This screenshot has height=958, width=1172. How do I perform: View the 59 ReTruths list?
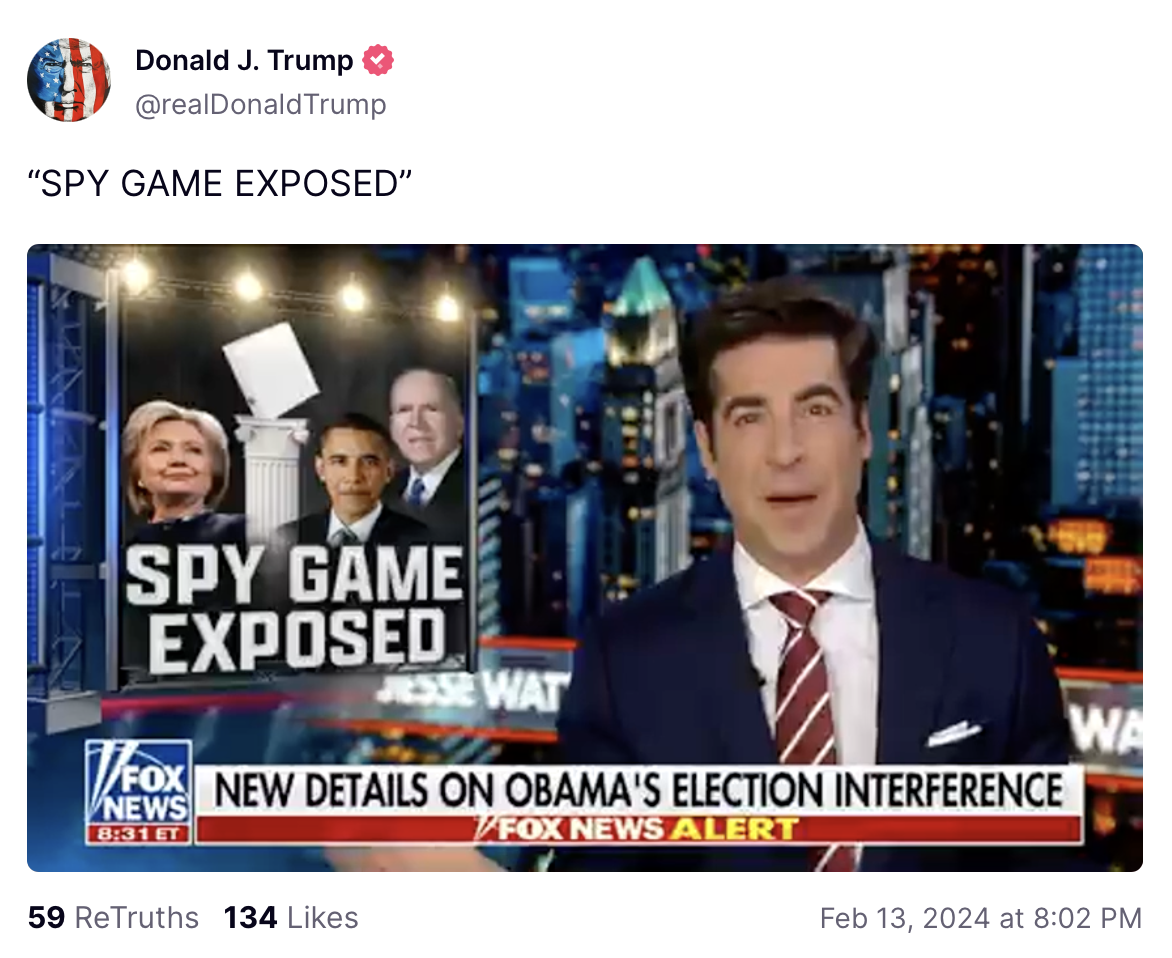[x=113, y=918]
